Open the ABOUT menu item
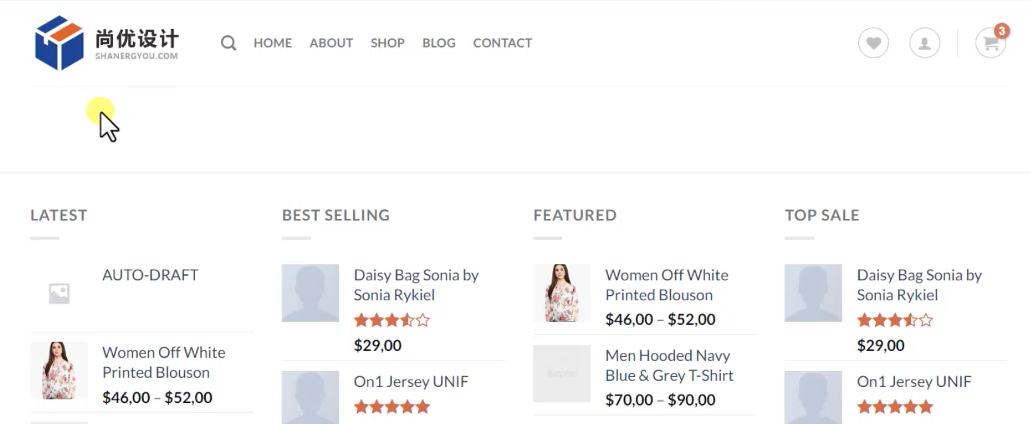Viewport: 1031px width, 424px height. point(331,43)
